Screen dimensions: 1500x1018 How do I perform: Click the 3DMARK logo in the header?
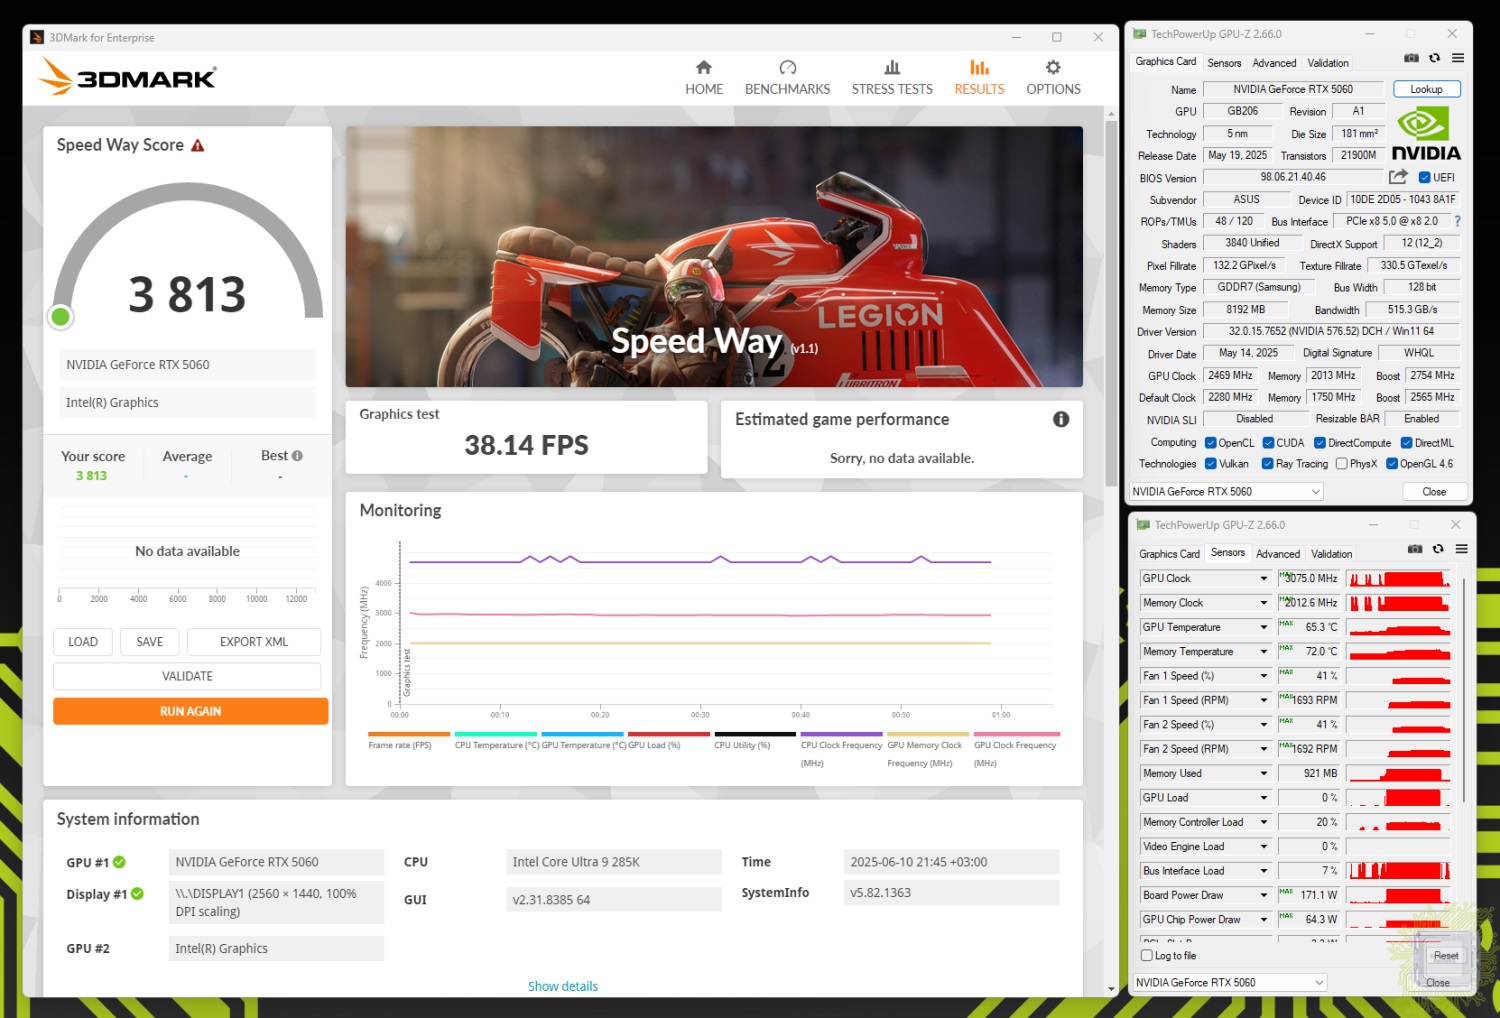point(127,77)
